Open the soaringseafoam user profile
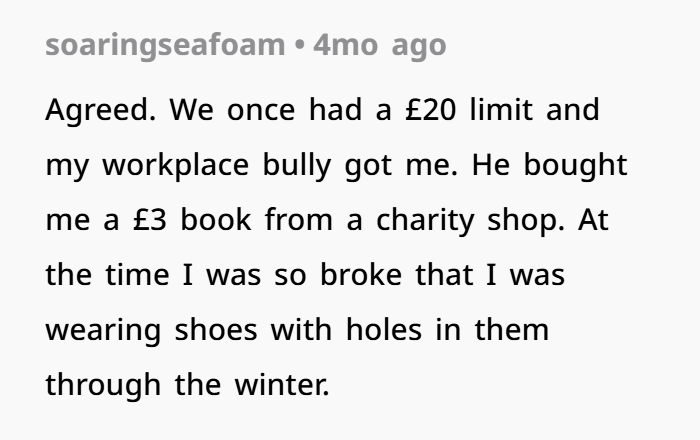The height and width of the screenshot is (440, 700). [165, 46]
